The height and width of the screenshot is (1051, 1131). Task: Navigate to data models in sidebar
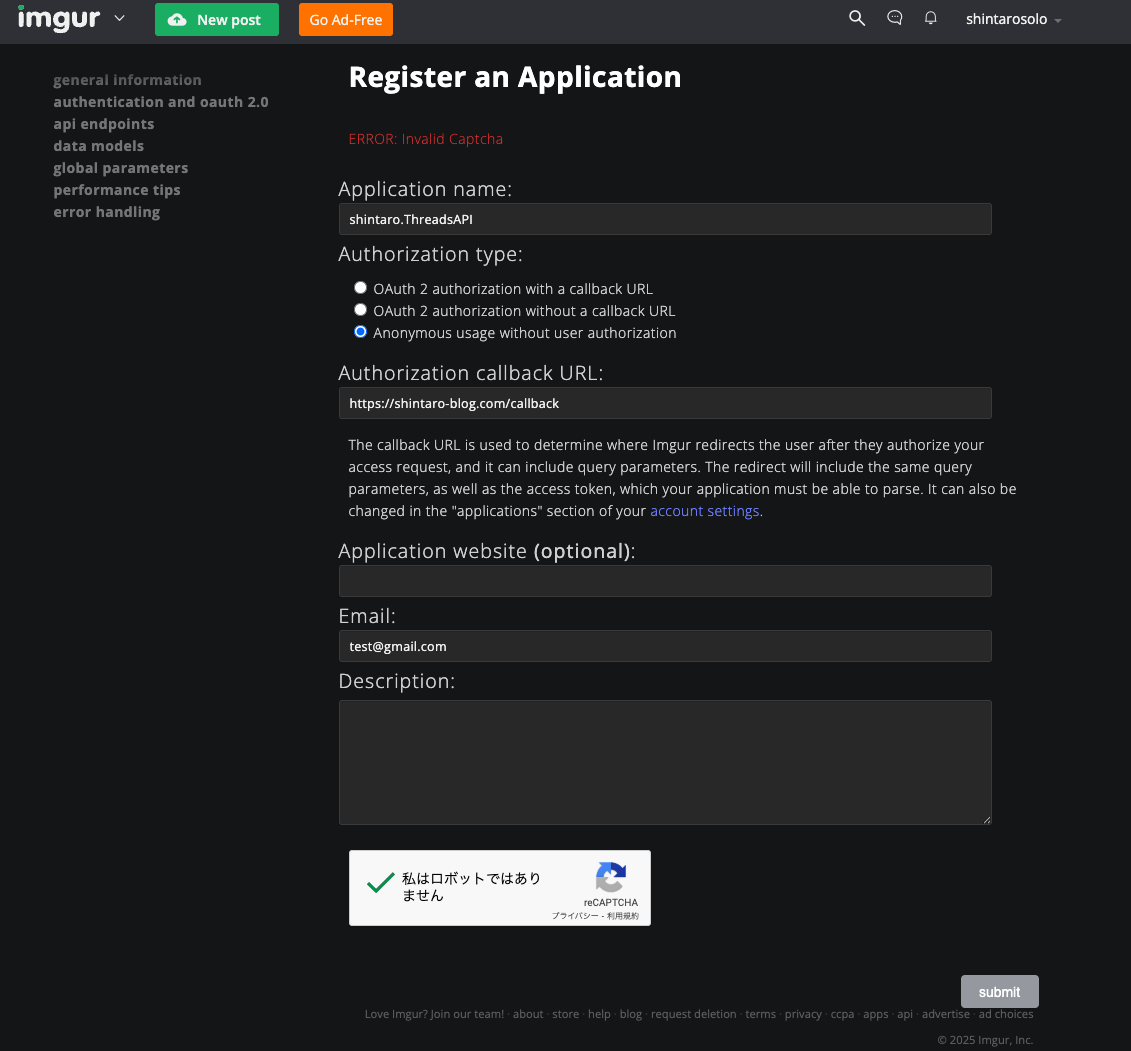tap(98, 146)
